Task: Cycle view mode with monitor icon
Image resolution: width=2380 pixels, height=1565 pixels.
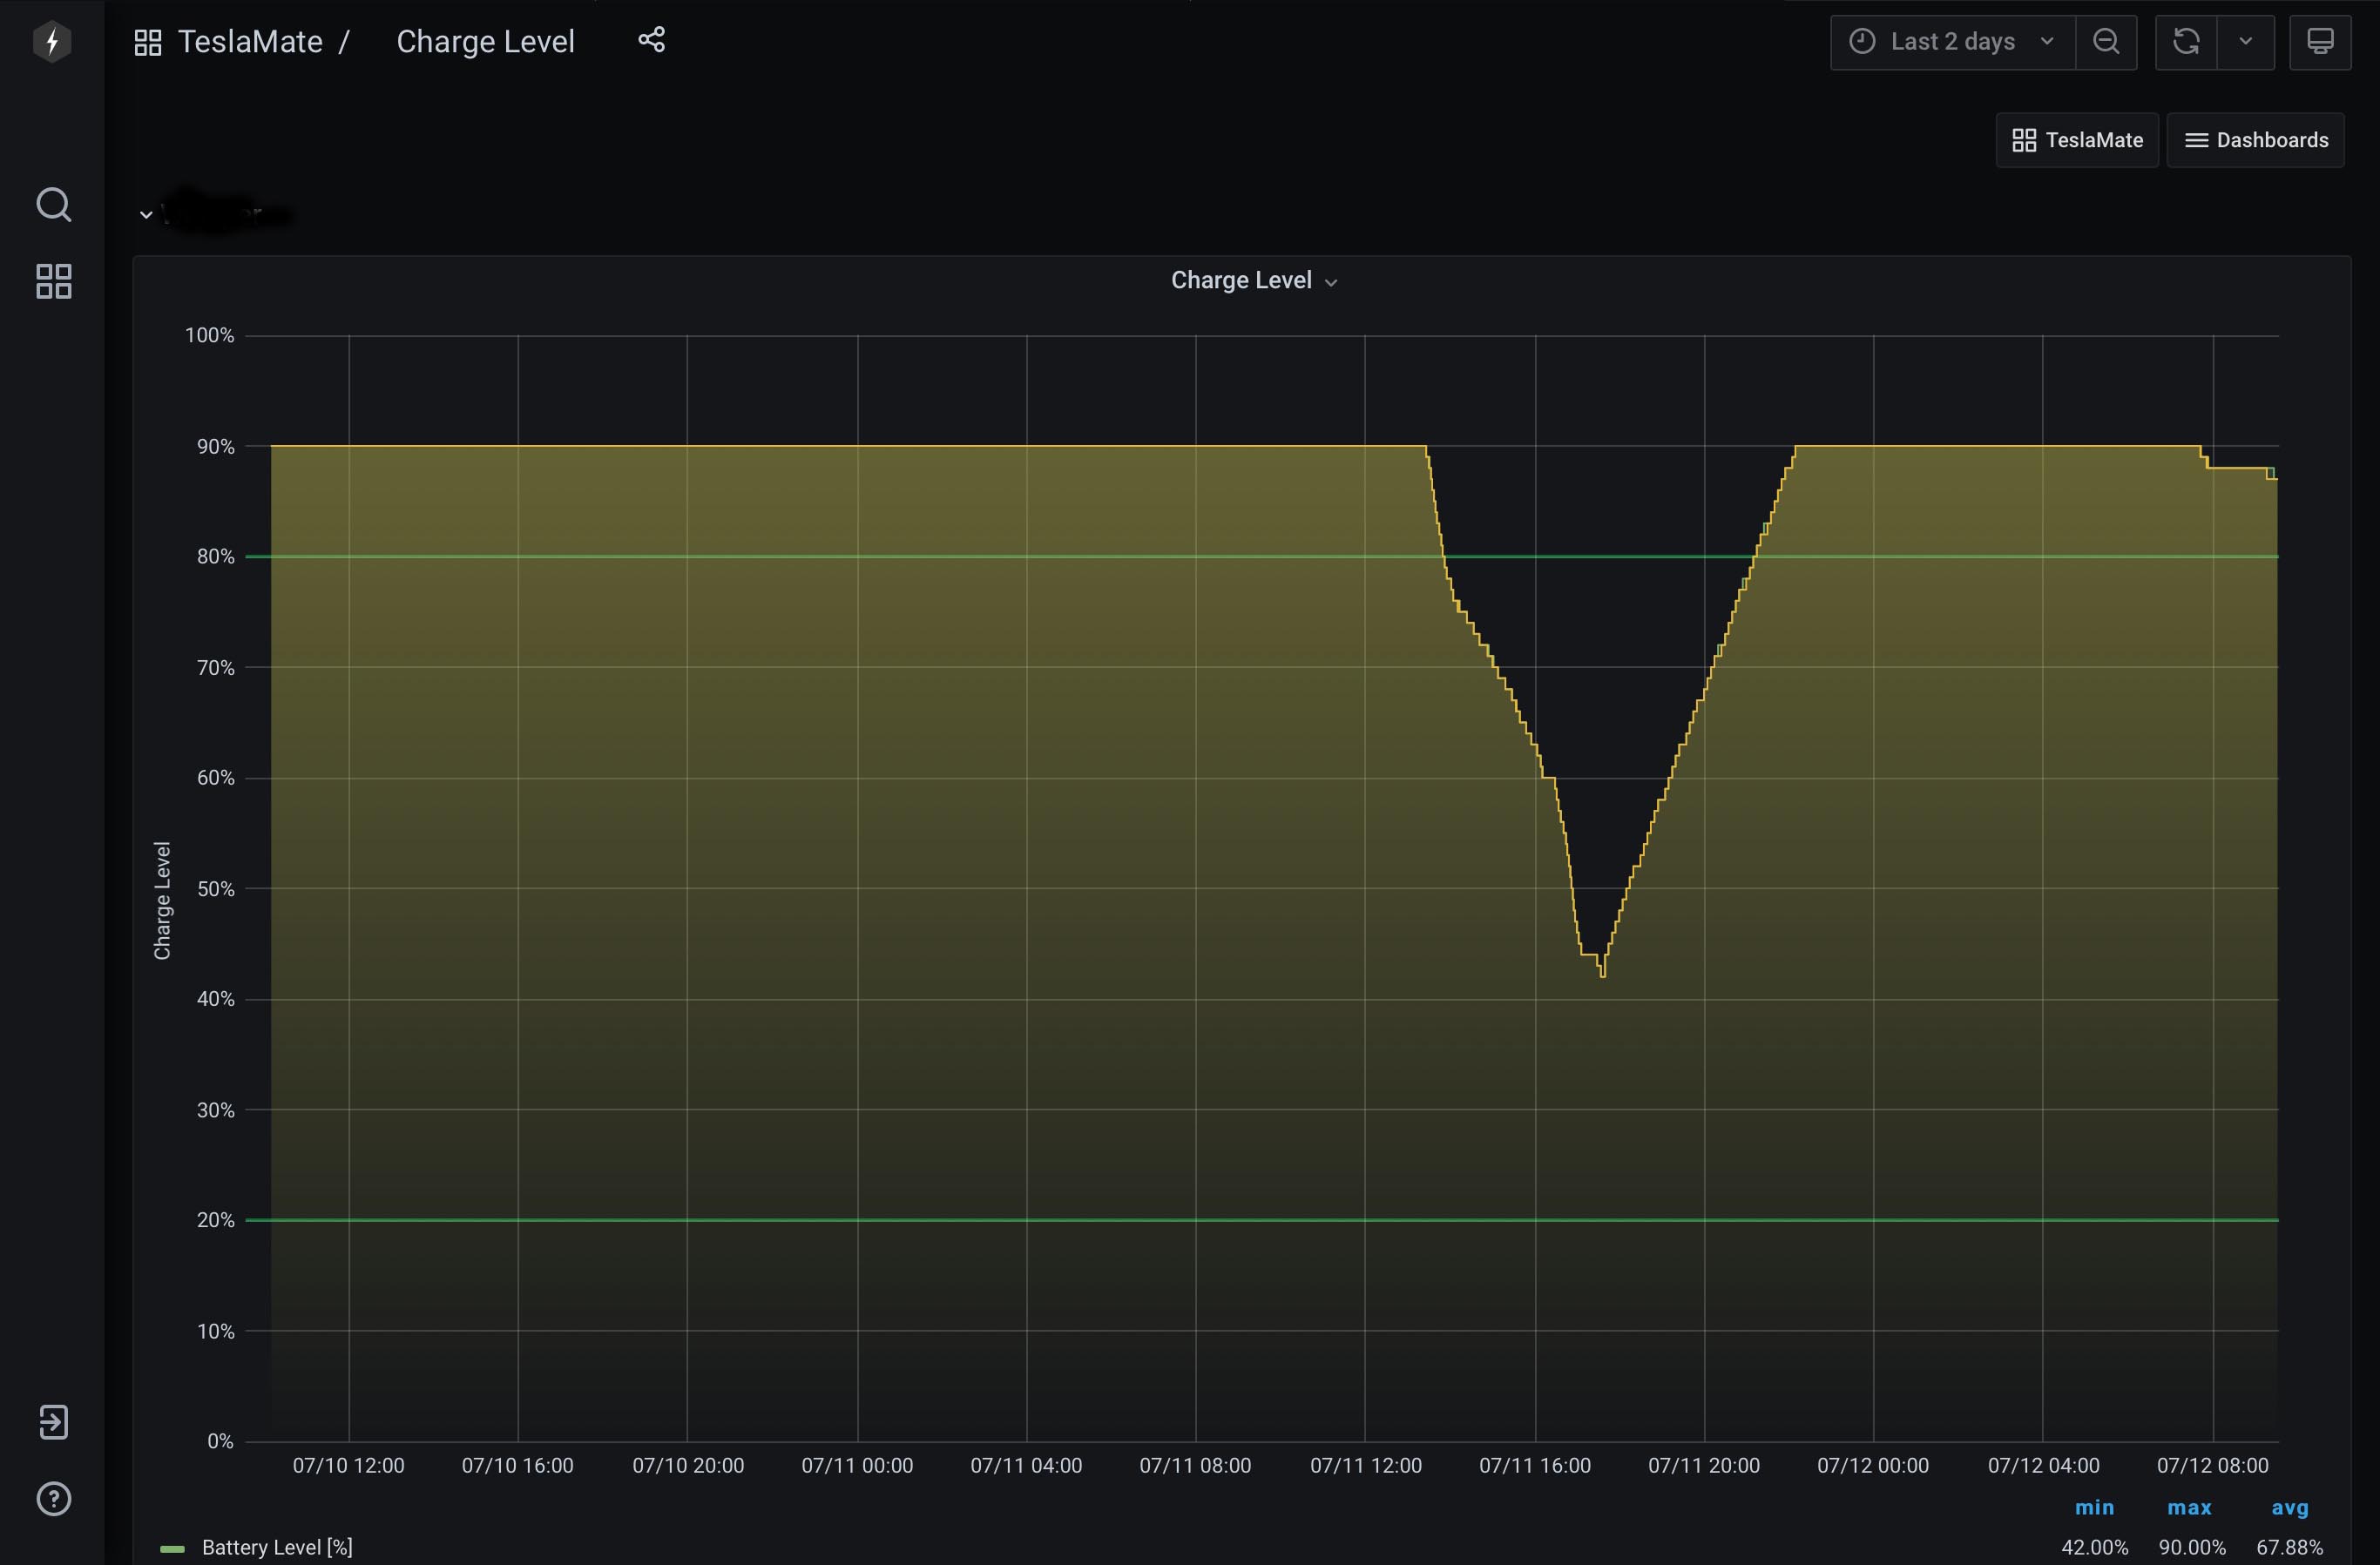Action: (2320, 42)
